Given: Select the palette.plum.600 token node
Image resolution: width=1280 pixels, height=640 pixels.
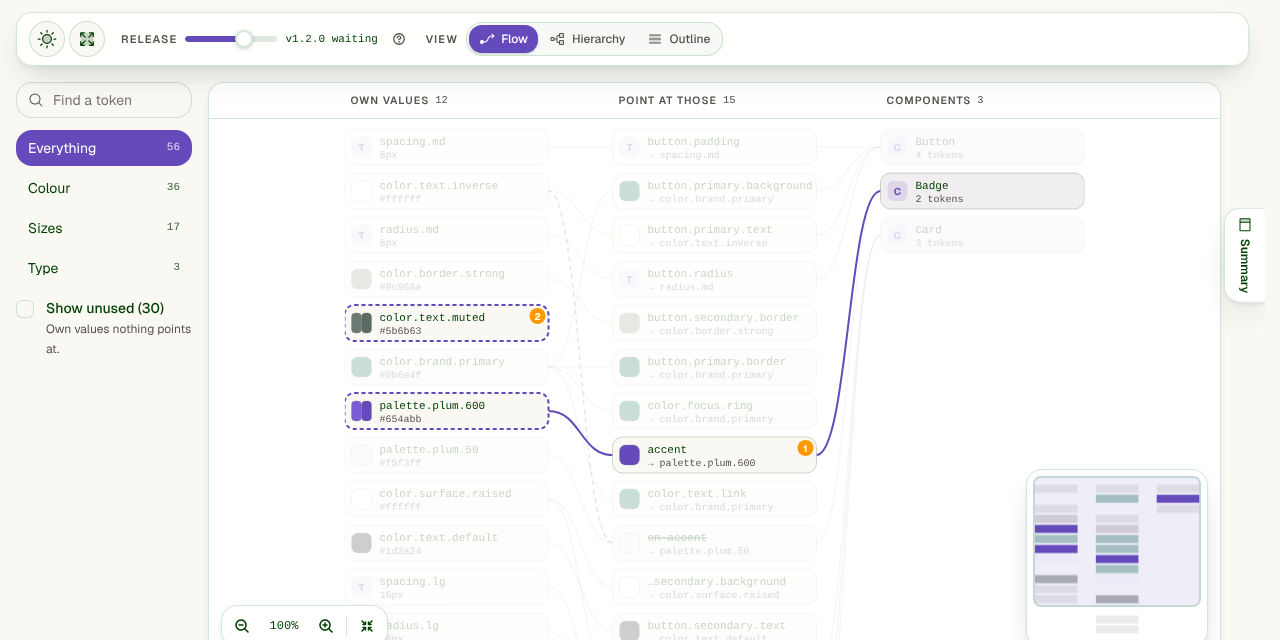Looking at the screenshot, I should [x=447, y=412].
